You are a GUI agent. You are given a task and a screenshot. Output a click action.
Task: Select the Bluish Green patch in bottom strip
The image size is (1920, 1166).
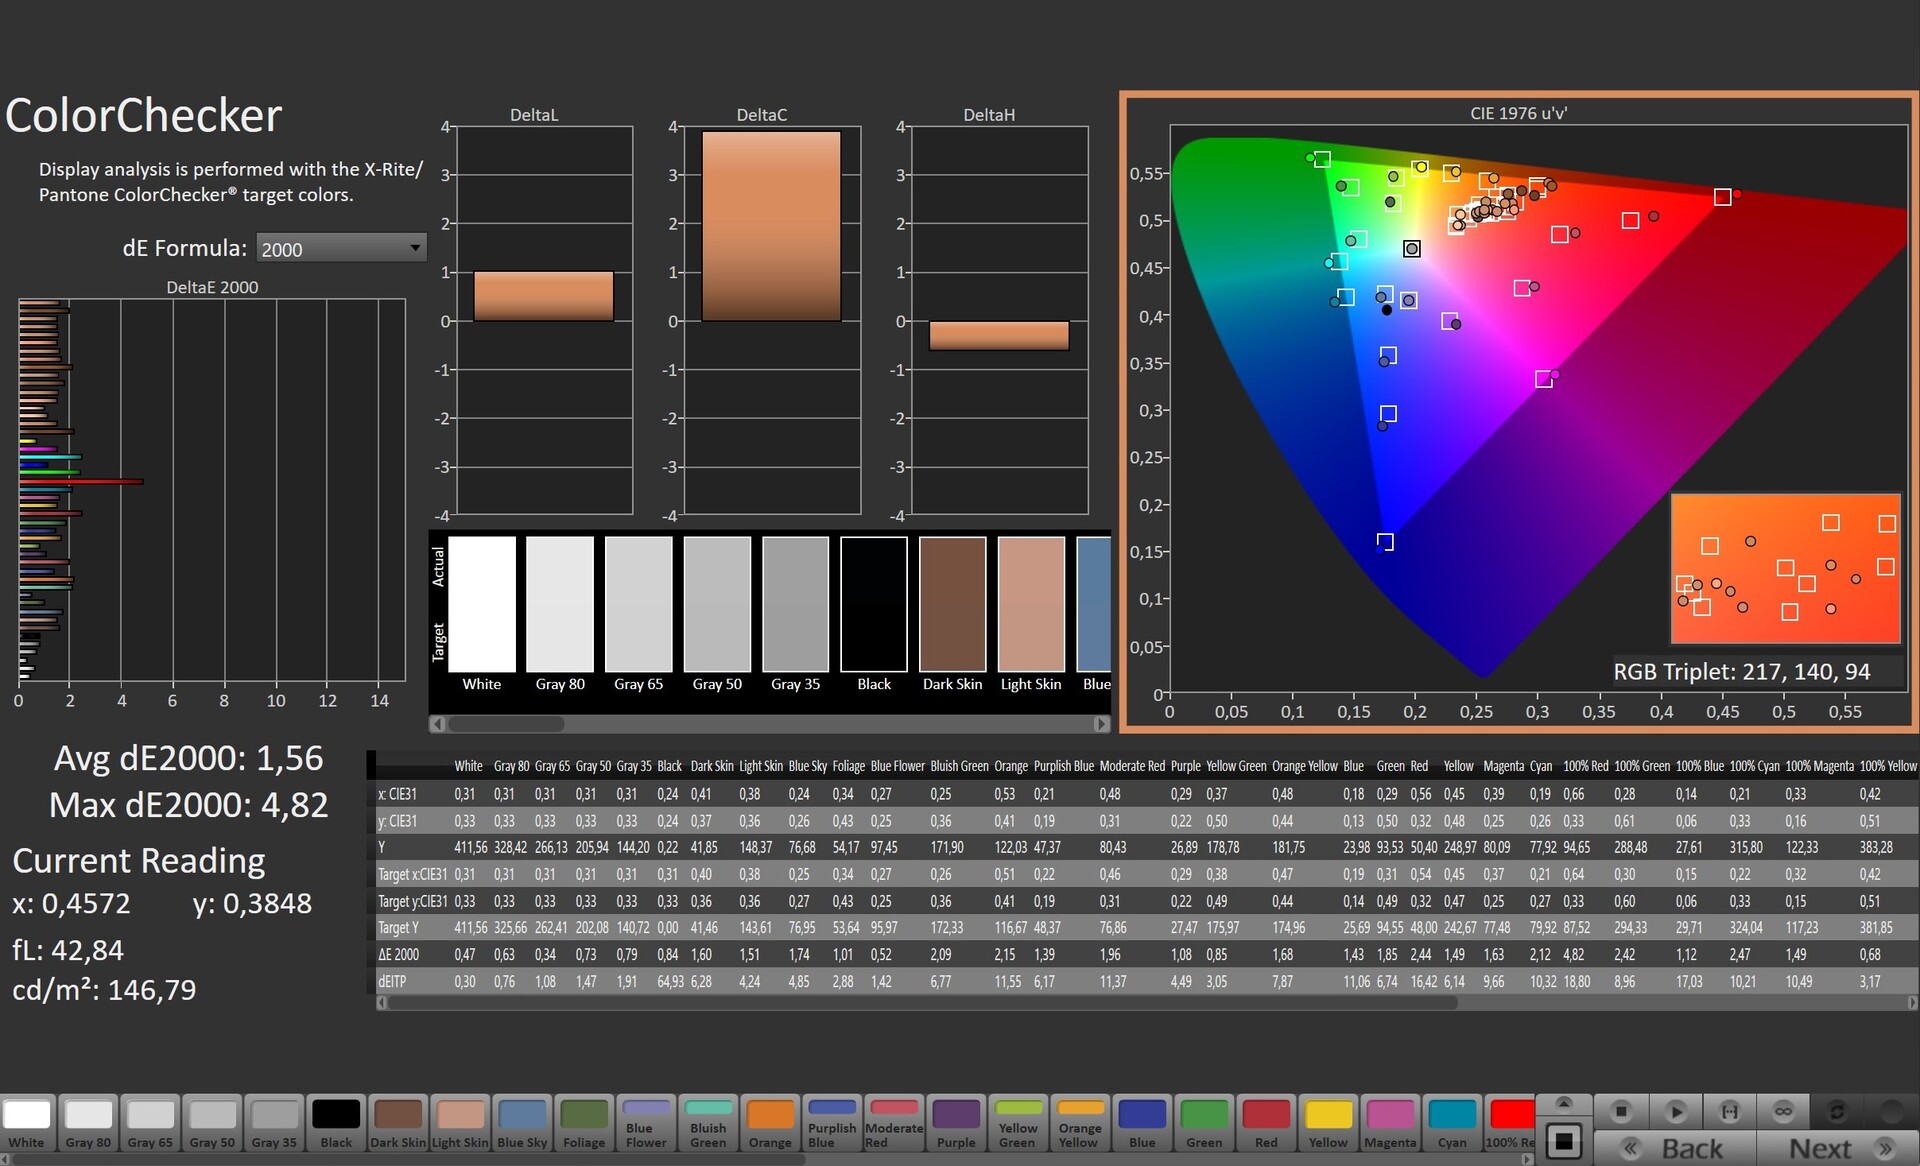pyautogui.click(x=708, y=1123)
